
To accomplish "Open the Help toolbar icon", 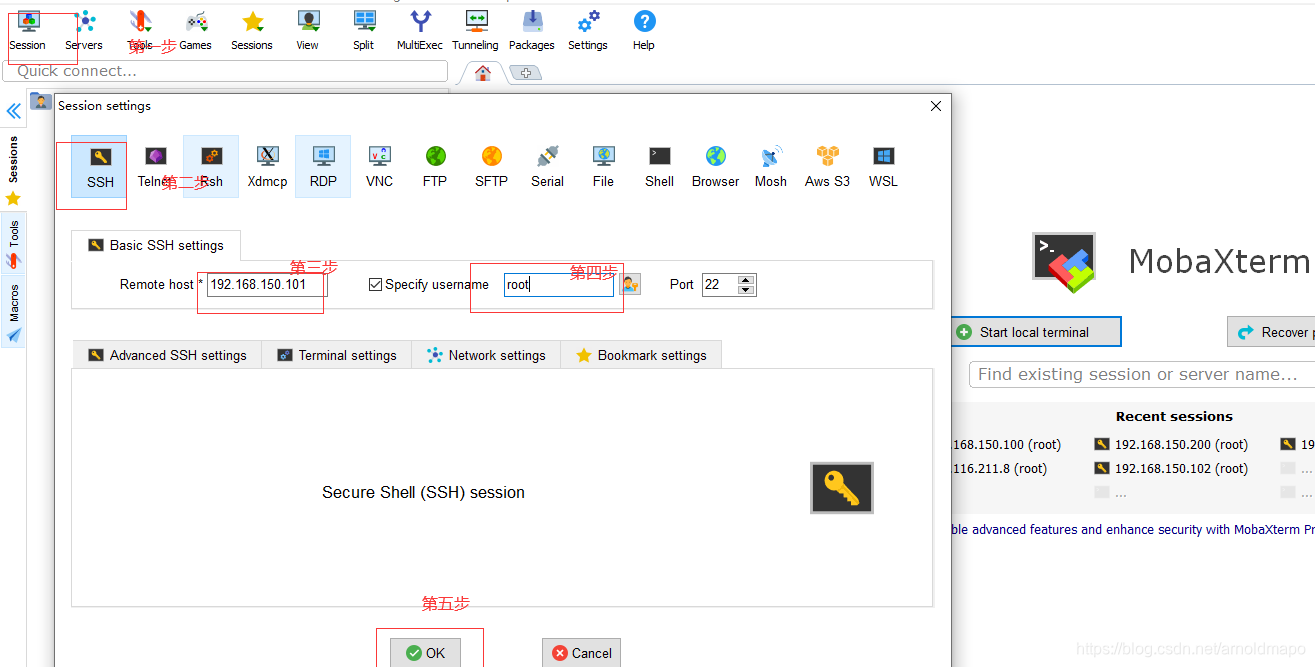I will tap(644, 31).
